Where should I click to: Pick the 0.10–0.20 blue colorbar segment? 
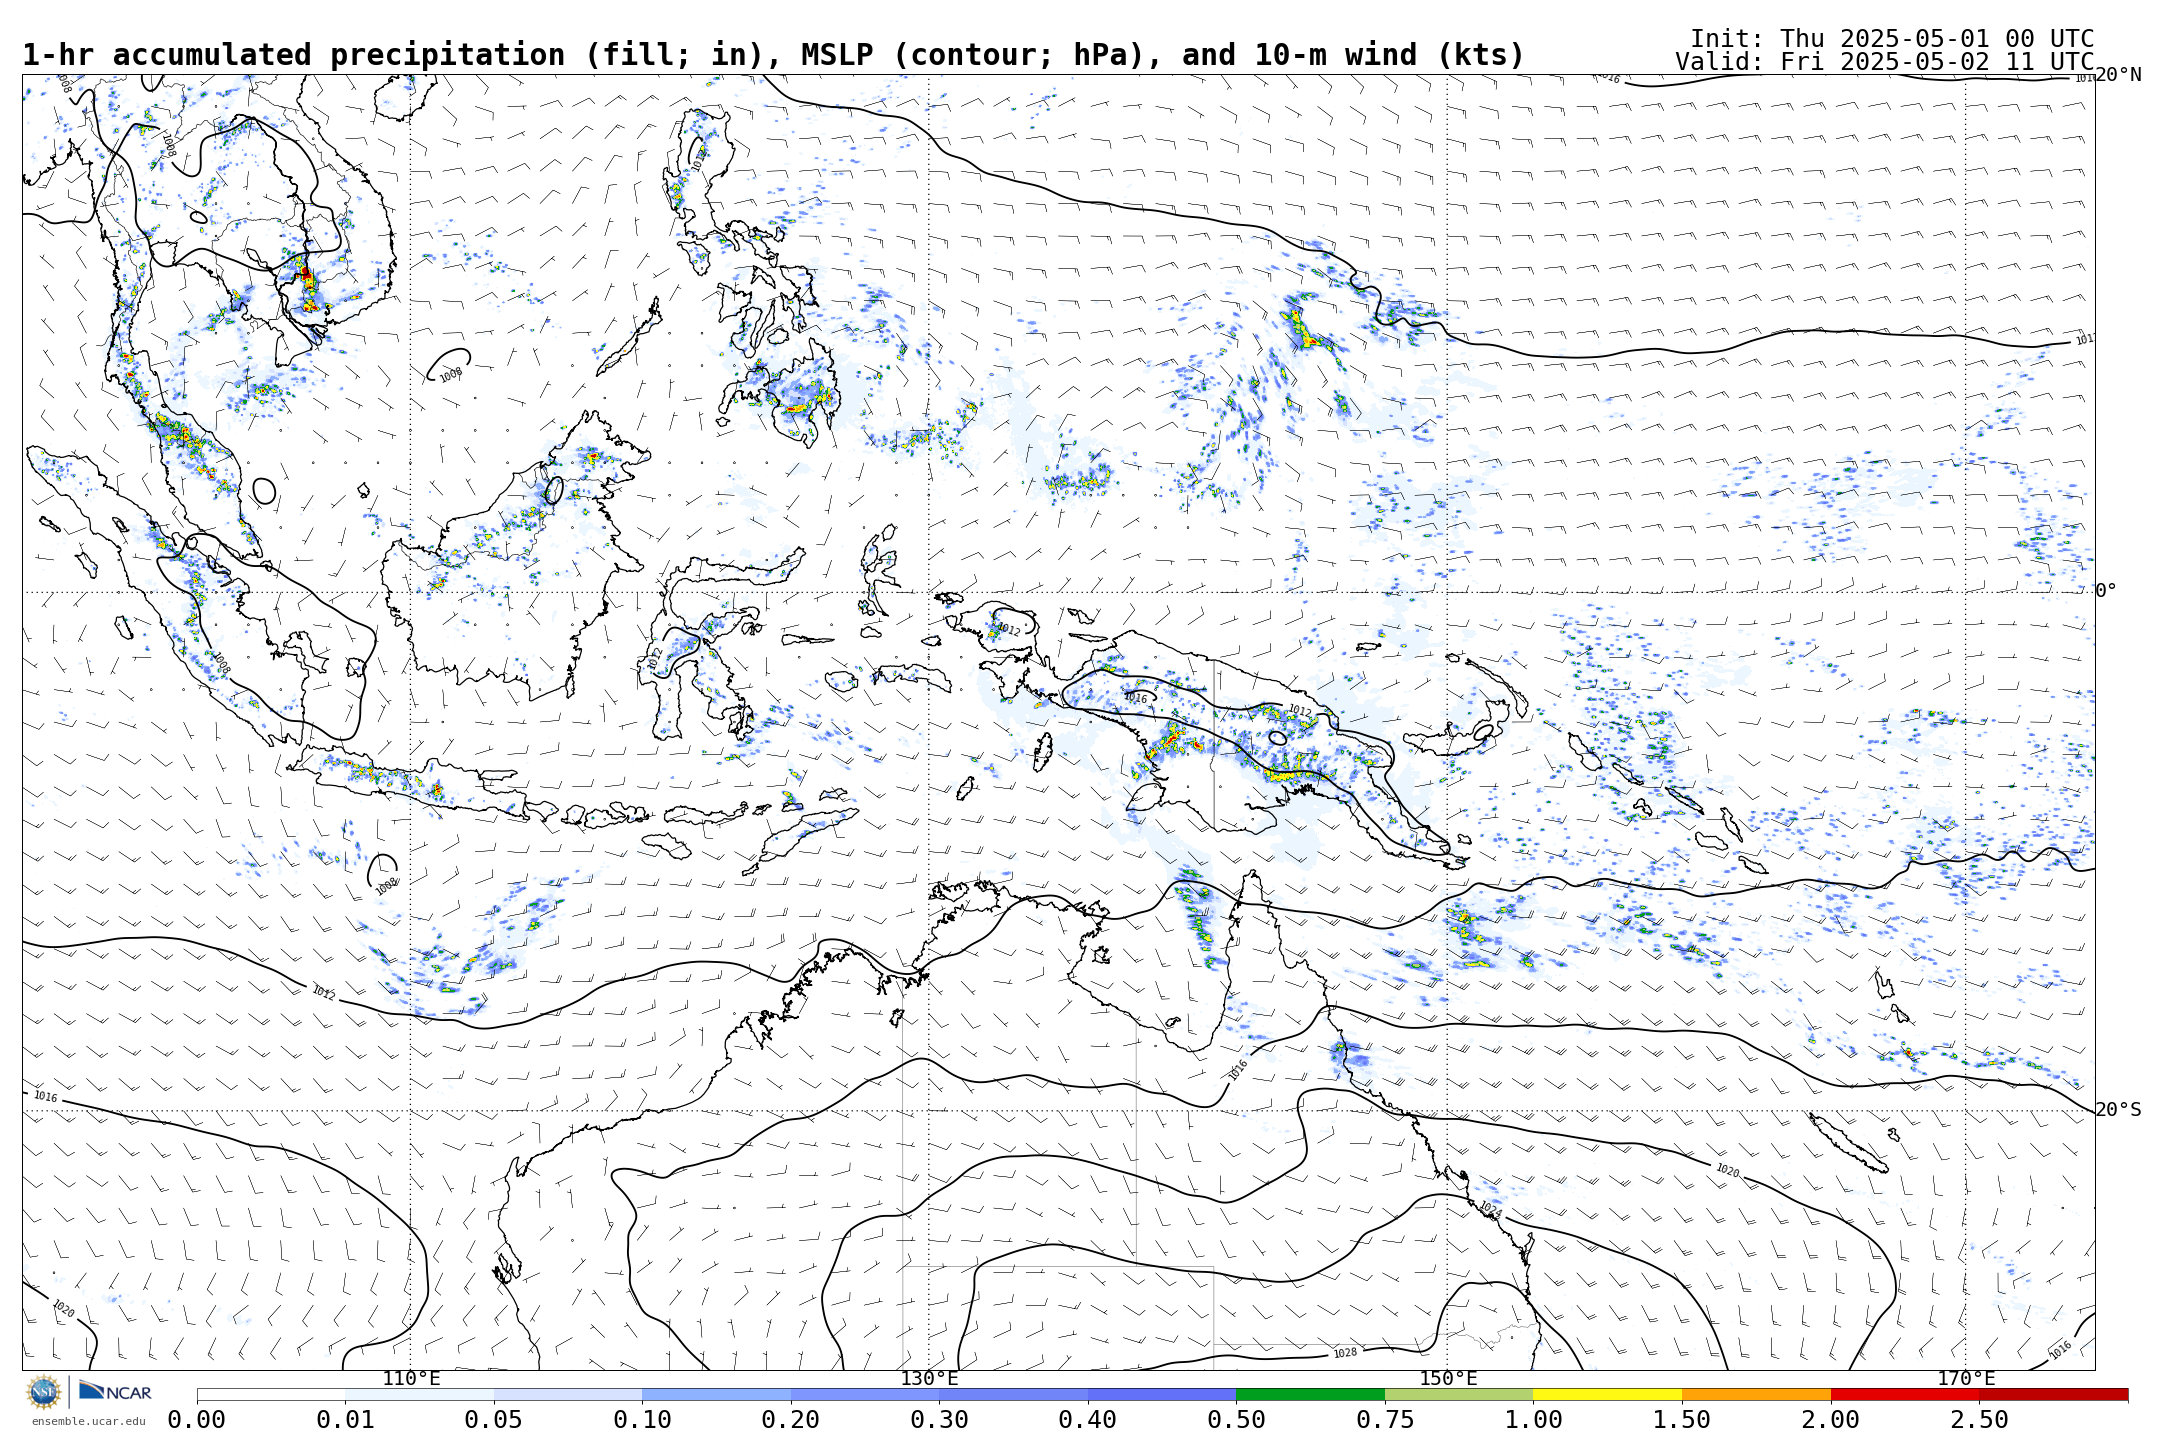716,1394
